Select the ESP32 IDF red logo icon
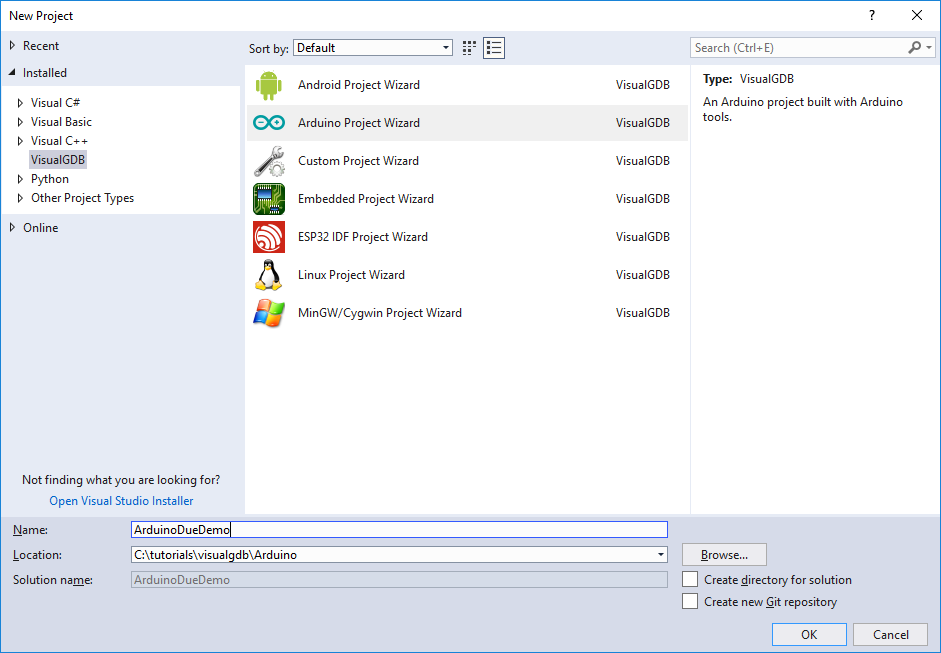Viewport: 941px width, 653px height. (268, 237)
